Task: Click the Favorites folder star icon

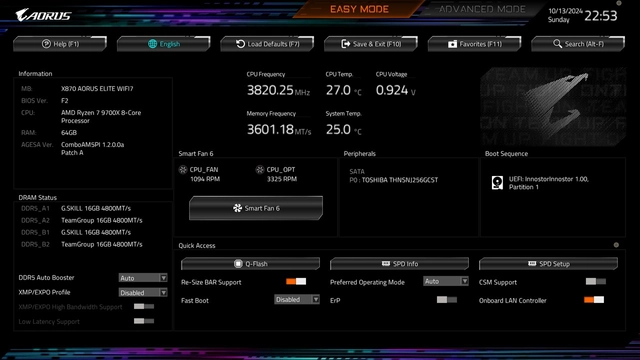Action: point(452,44)
